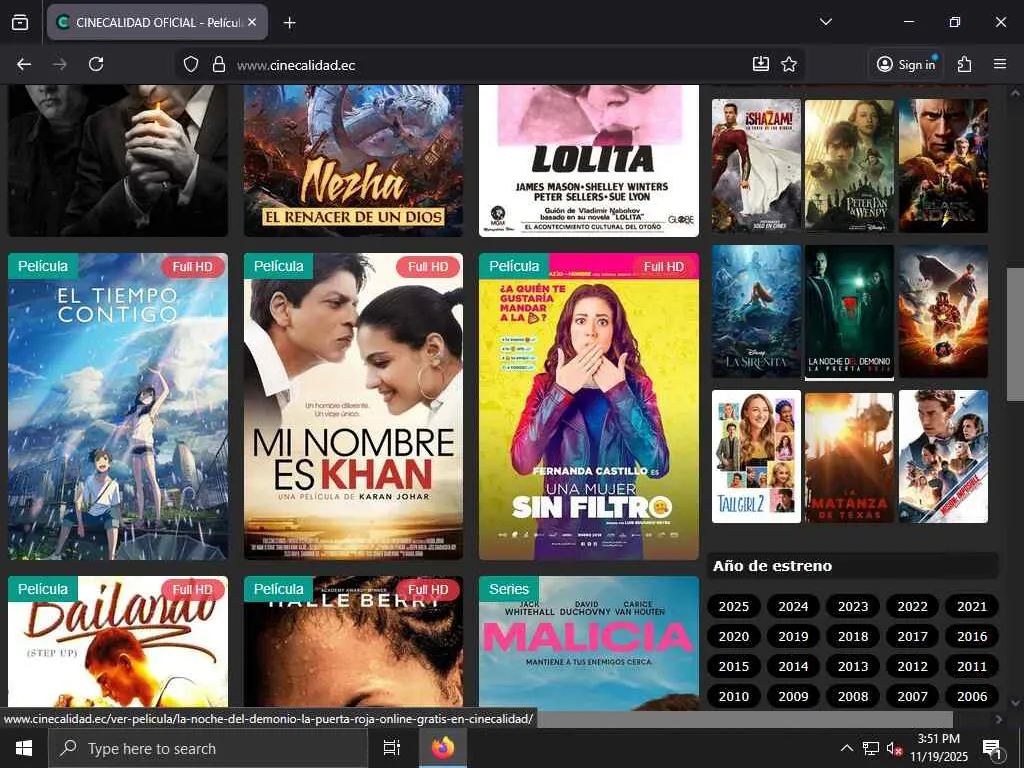The width and height of the screenshot is (1024, 768).
Task: Open El Tiempo Contigo movie poster
Action: 118,406
